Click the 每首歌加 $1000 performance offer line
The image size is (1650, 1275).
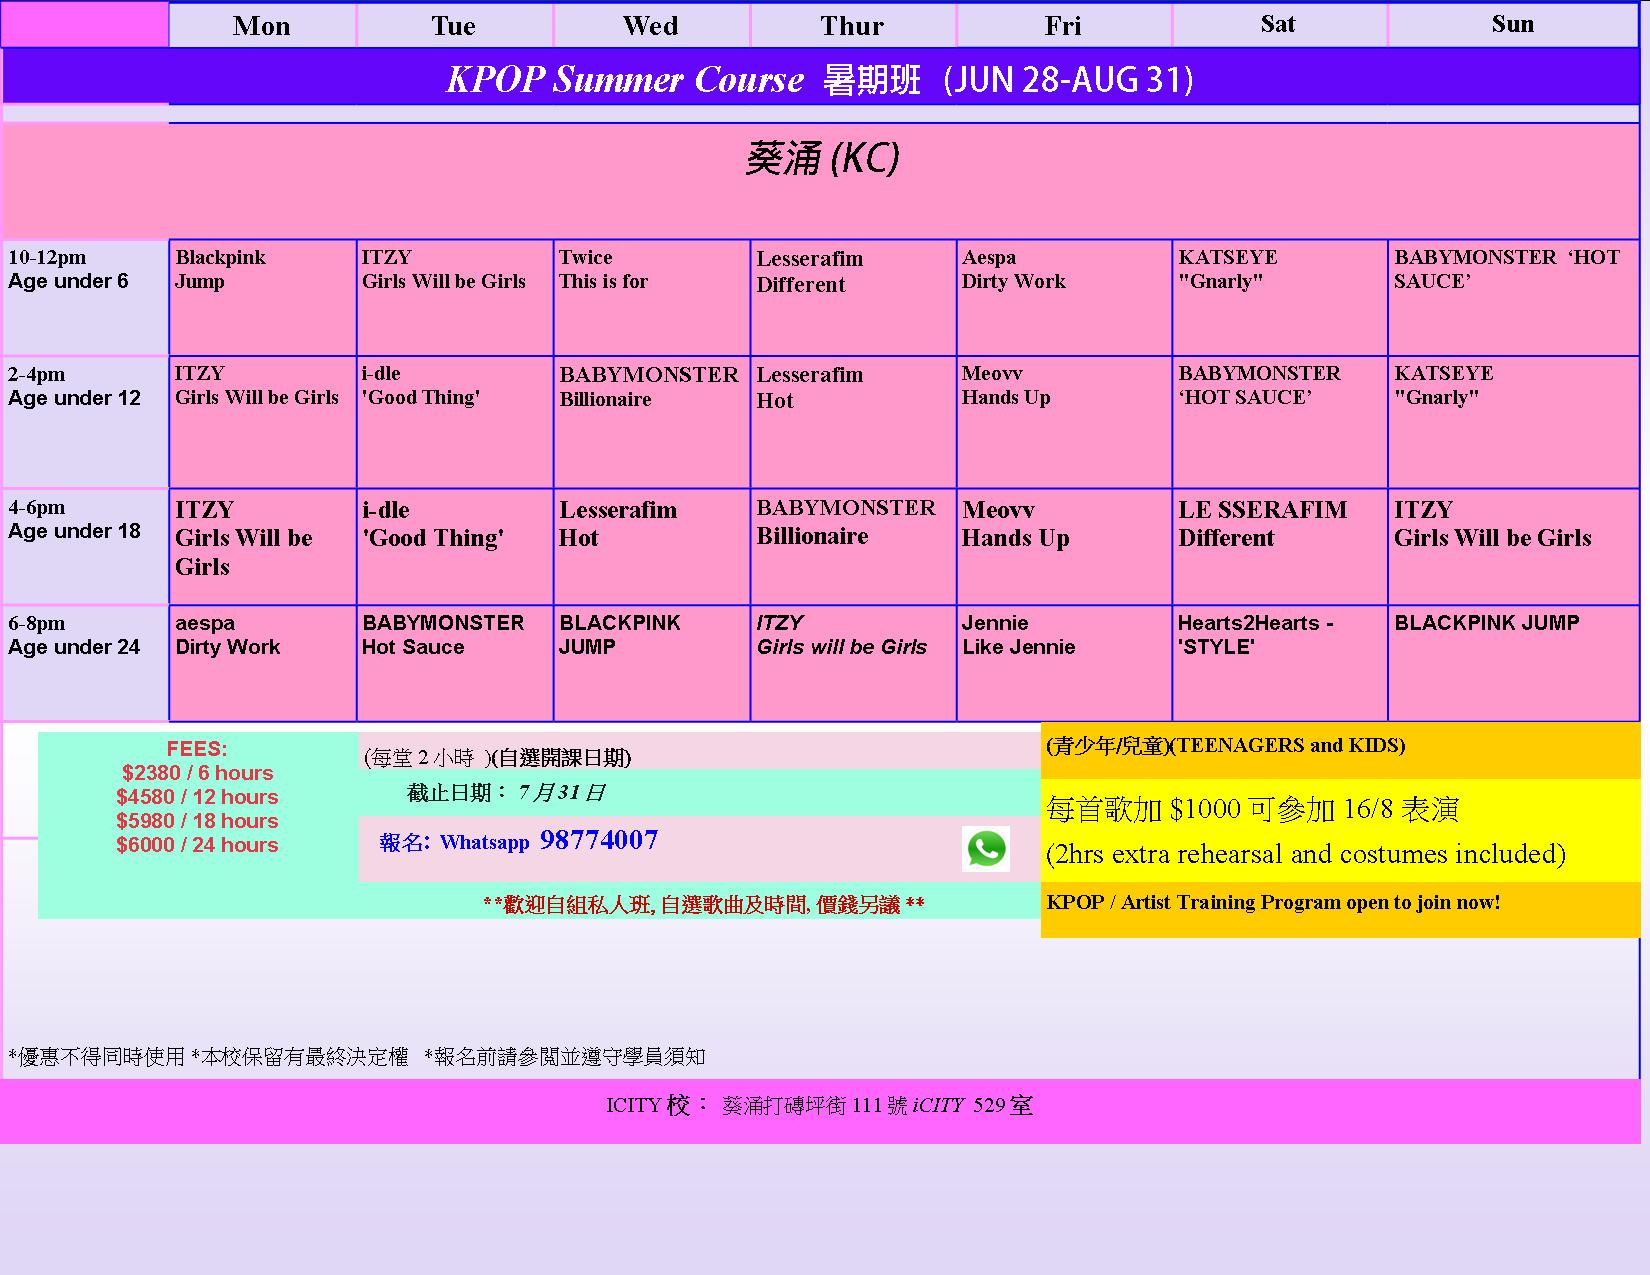click(1252, 808)
